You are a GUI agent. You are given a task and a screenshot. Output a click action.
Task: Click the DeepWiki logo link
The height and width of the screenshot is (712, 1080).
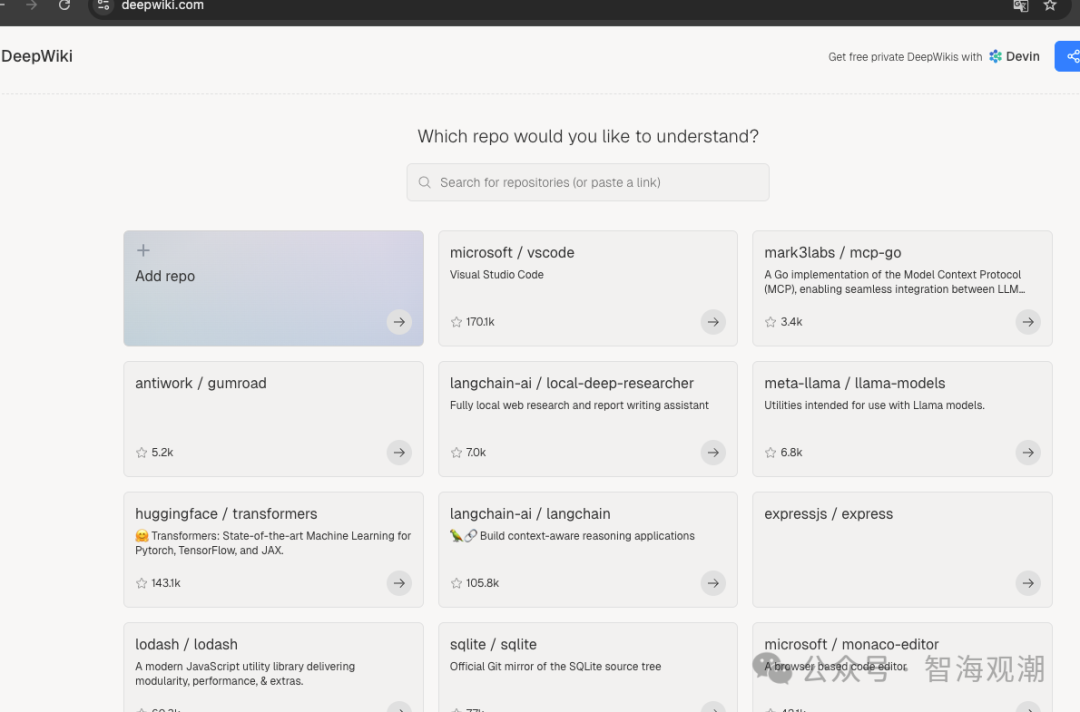(37, 56)
